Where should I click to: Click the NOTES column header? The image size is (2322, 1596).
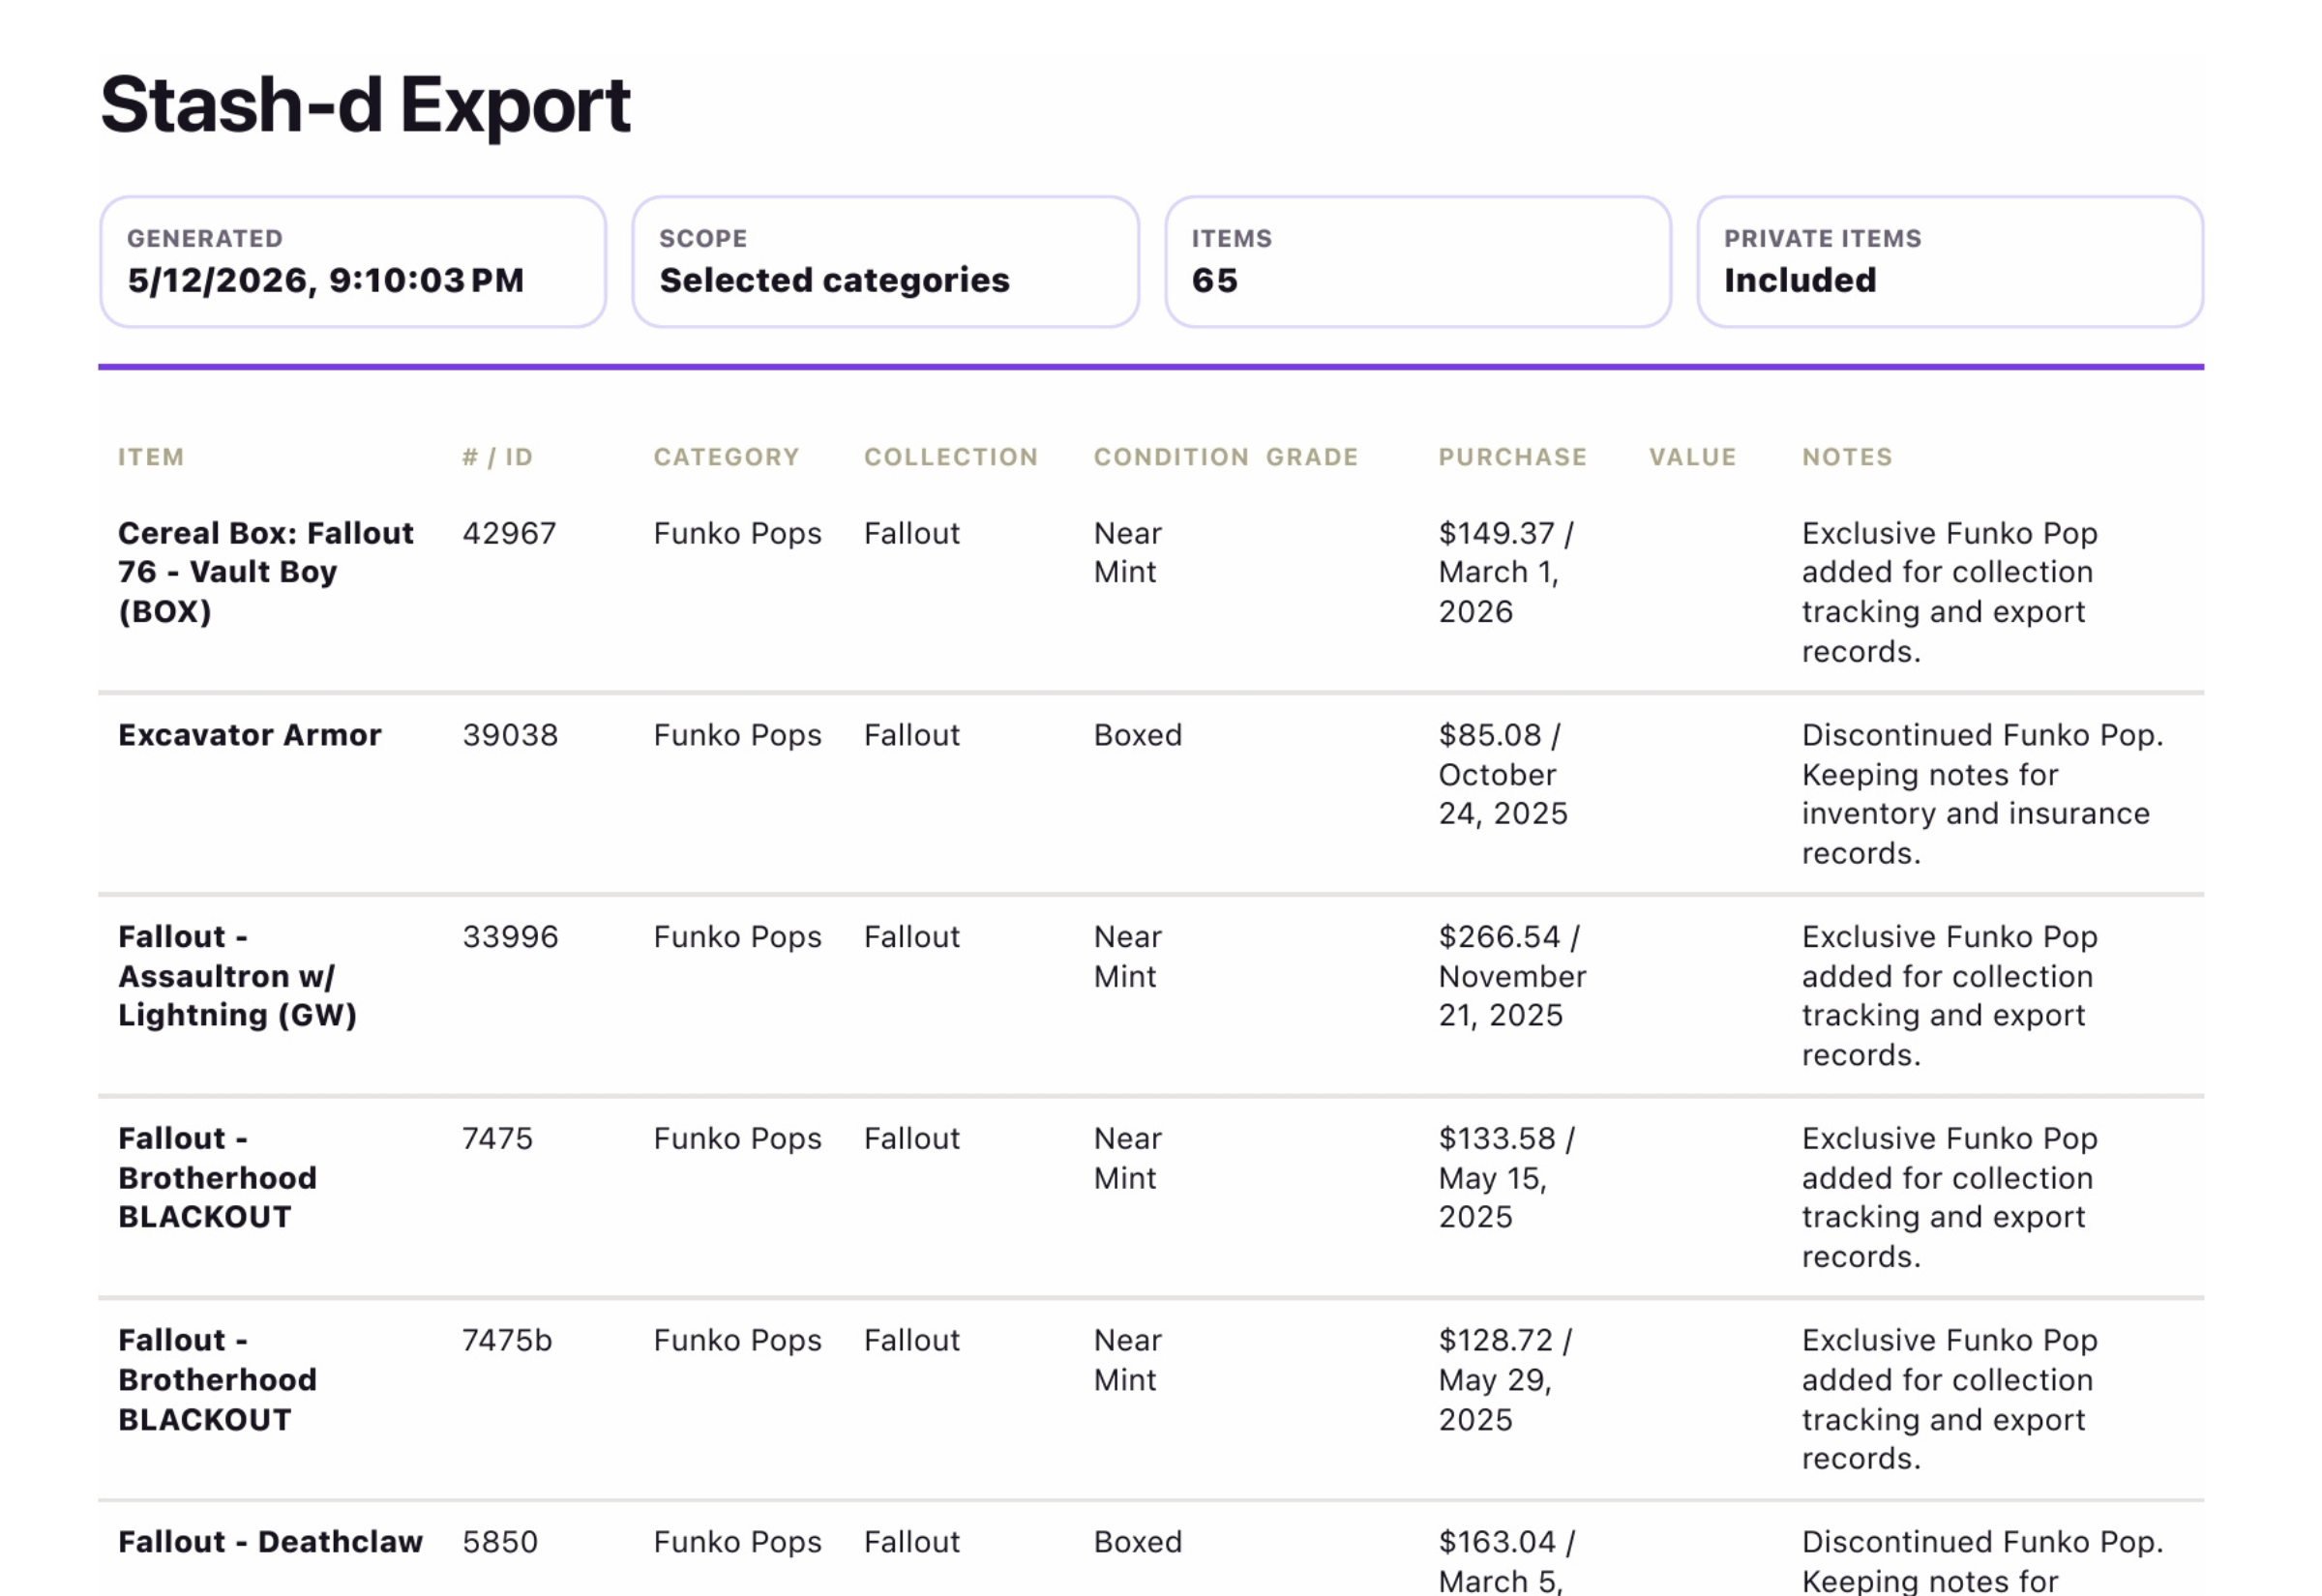[x=1847, y=457]
